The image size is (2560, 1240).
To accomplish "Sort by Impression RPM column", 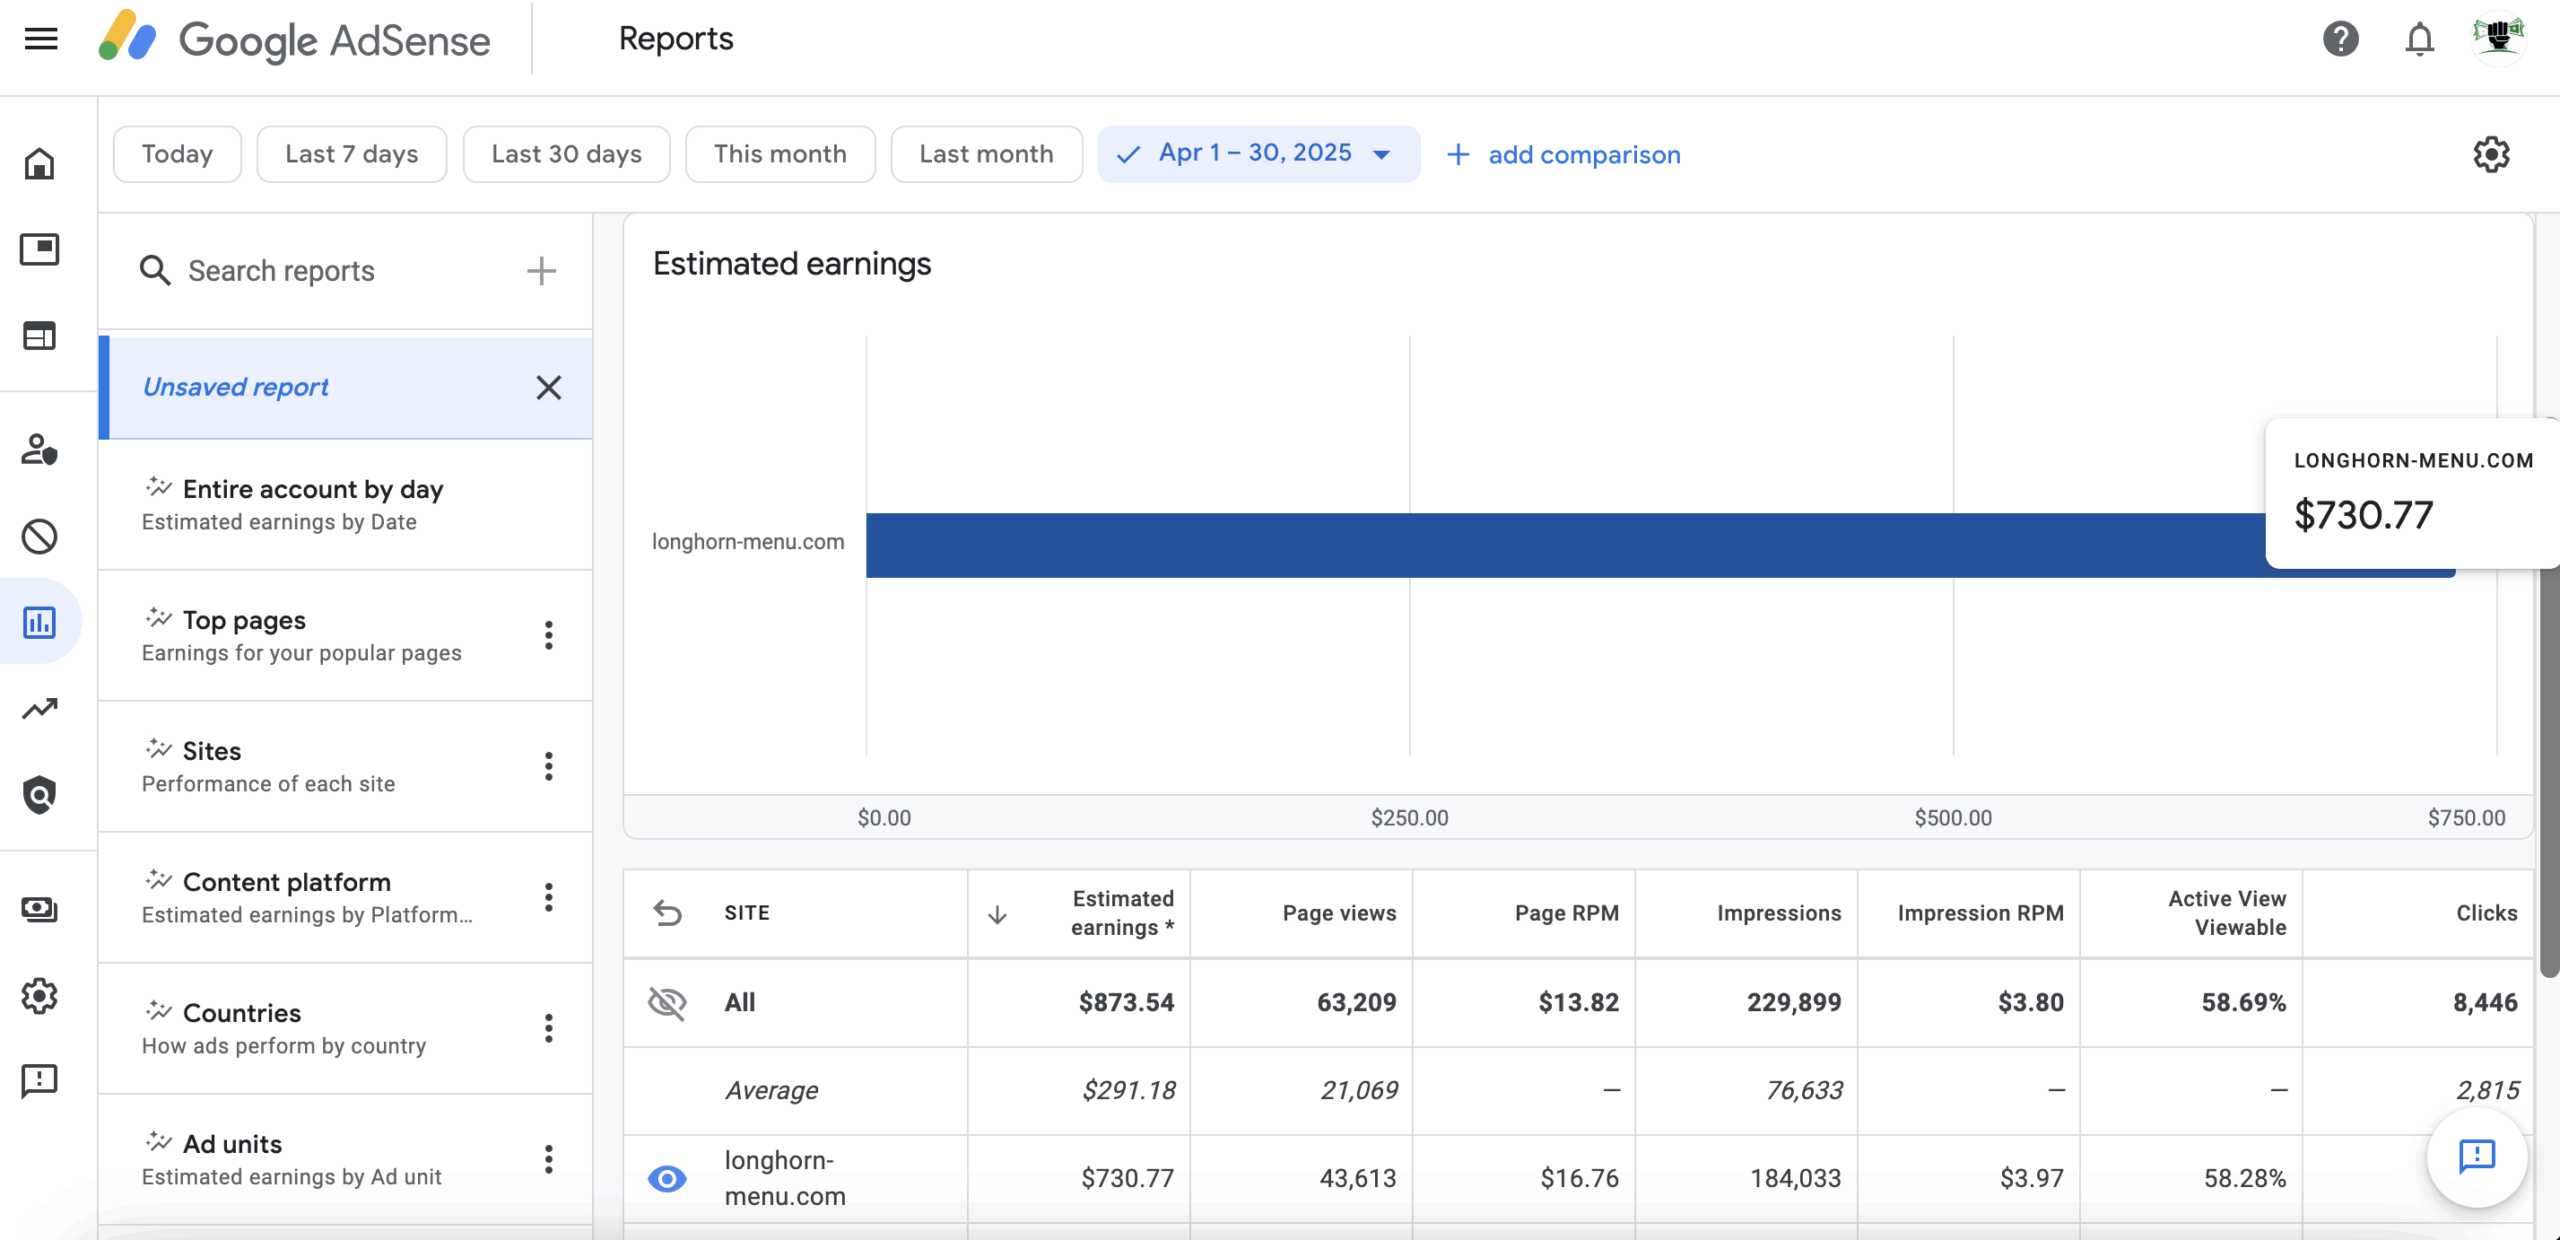I will tap(1980, 912).
